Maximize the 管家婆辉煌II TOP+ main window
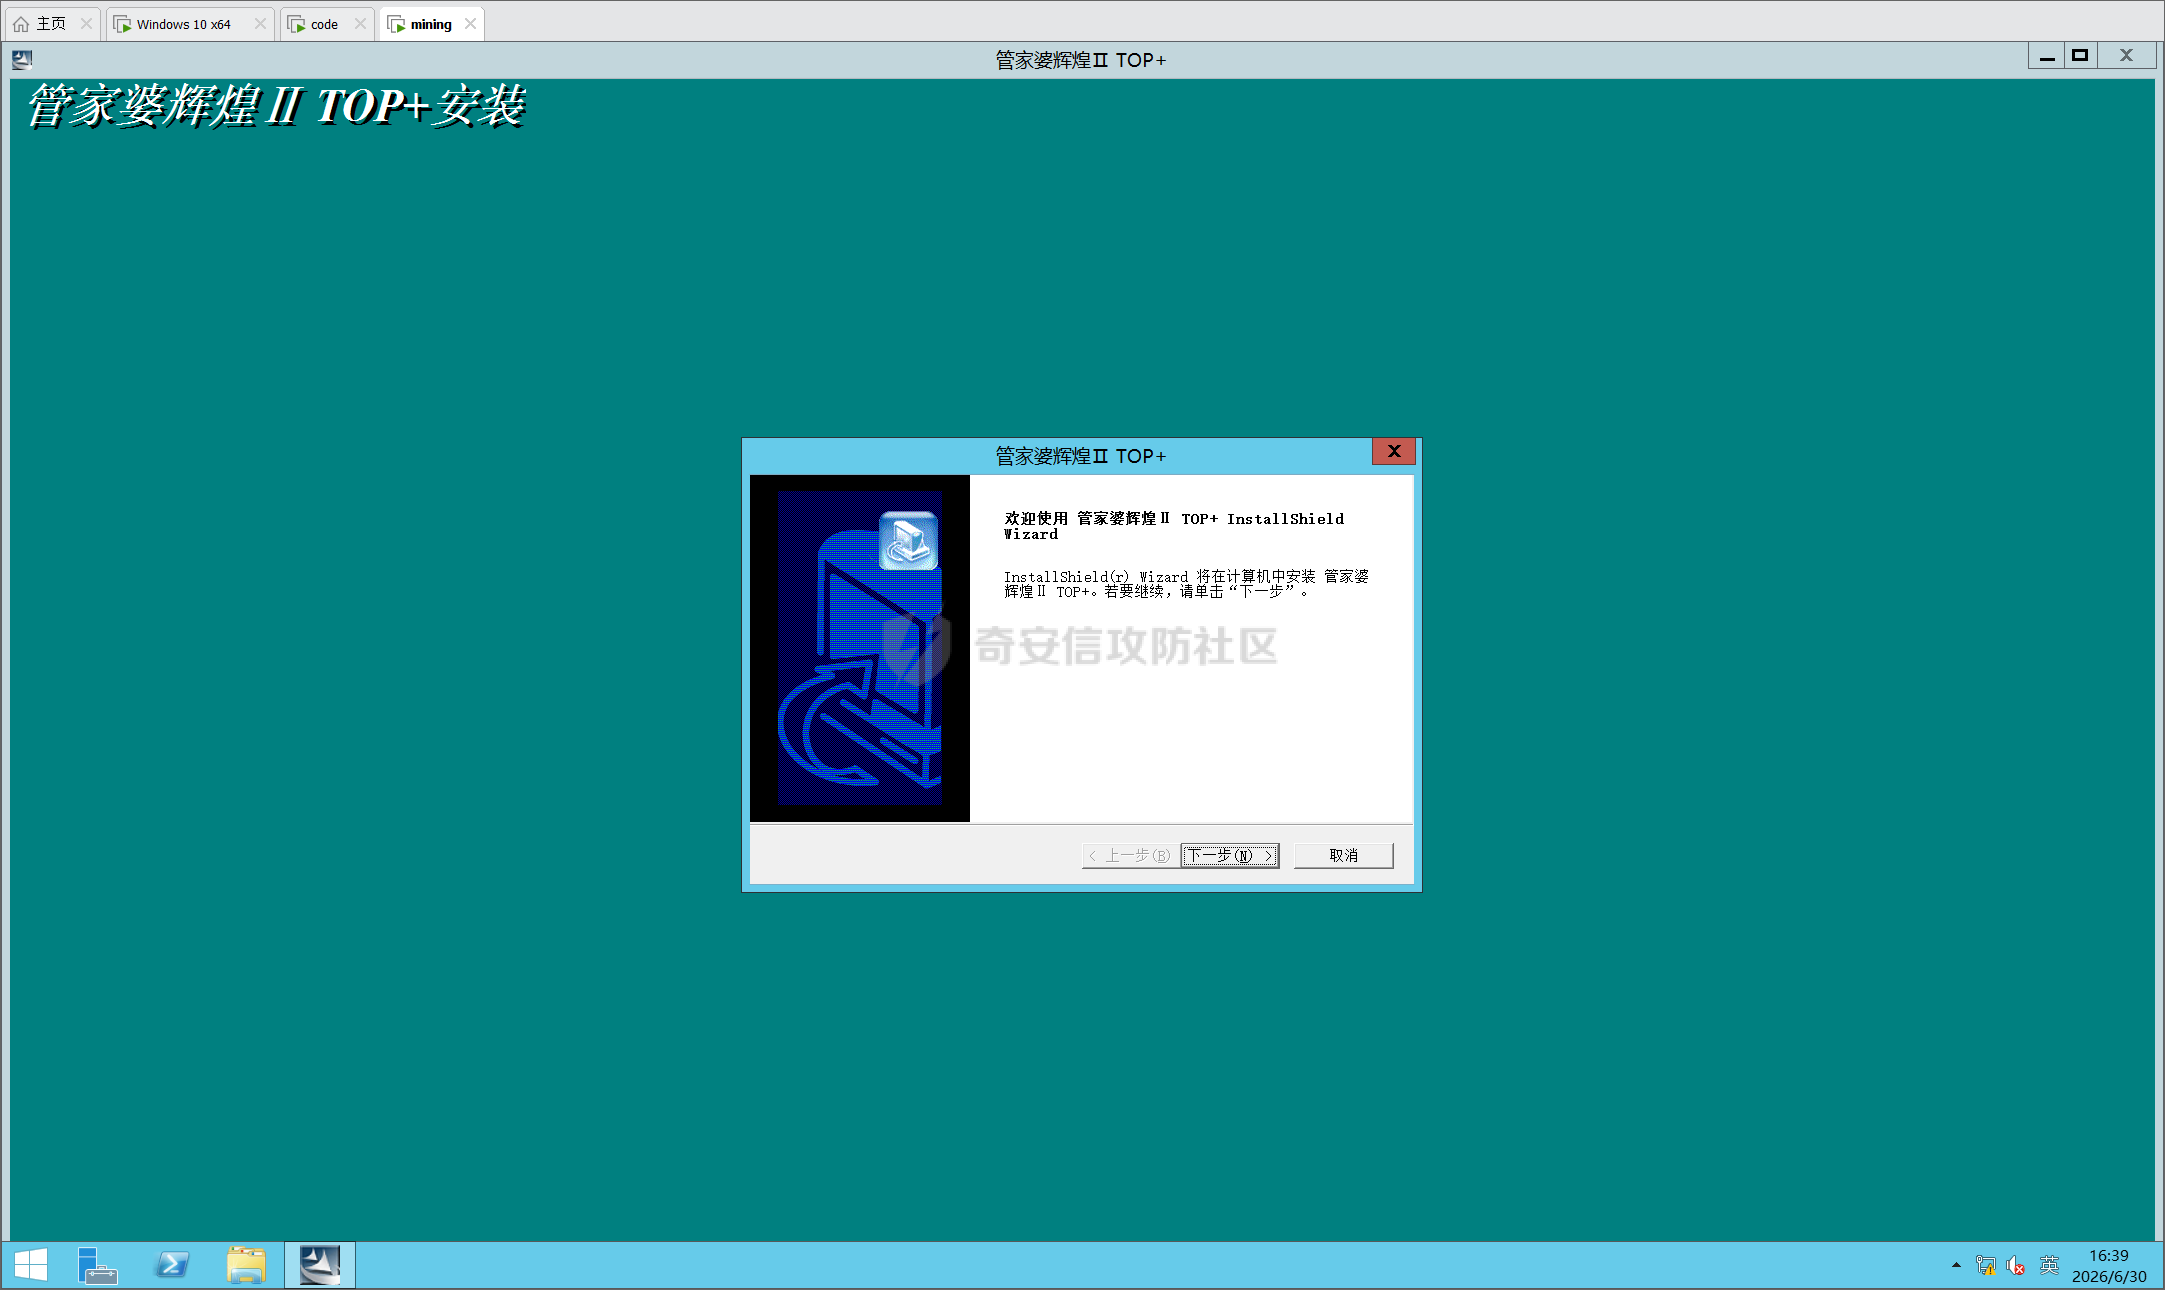Viewport: 2165px width, 1290px height. (x=2080, y=57)
